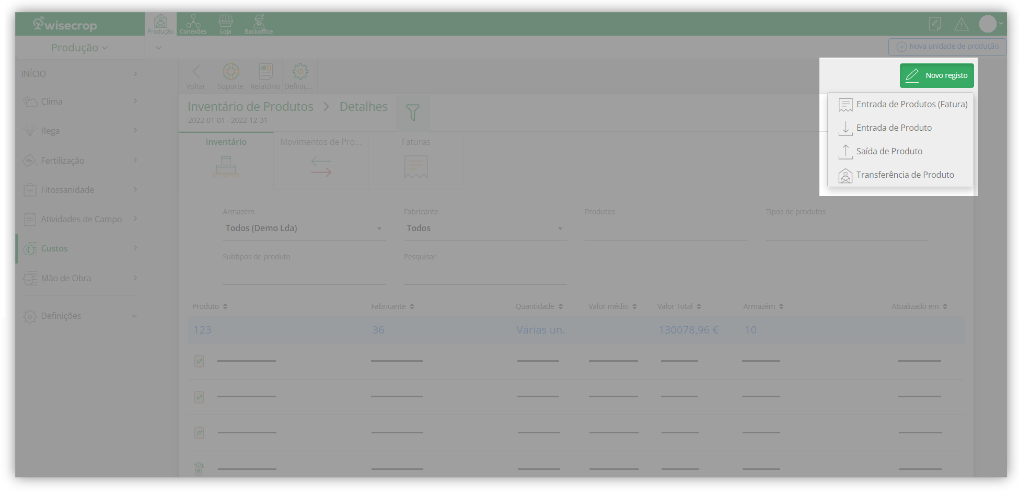
Task: Click the Novo registo button
Action: [936, 75]
